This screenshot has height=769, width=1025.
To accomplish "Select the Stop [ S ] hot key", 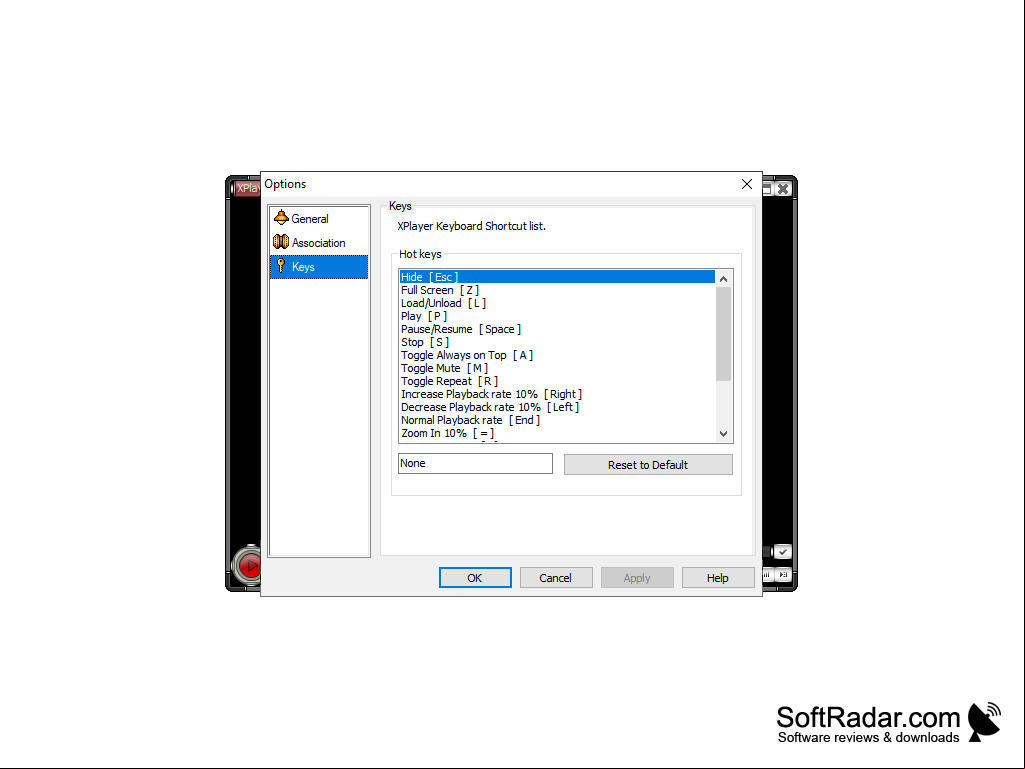I will 557,342.
